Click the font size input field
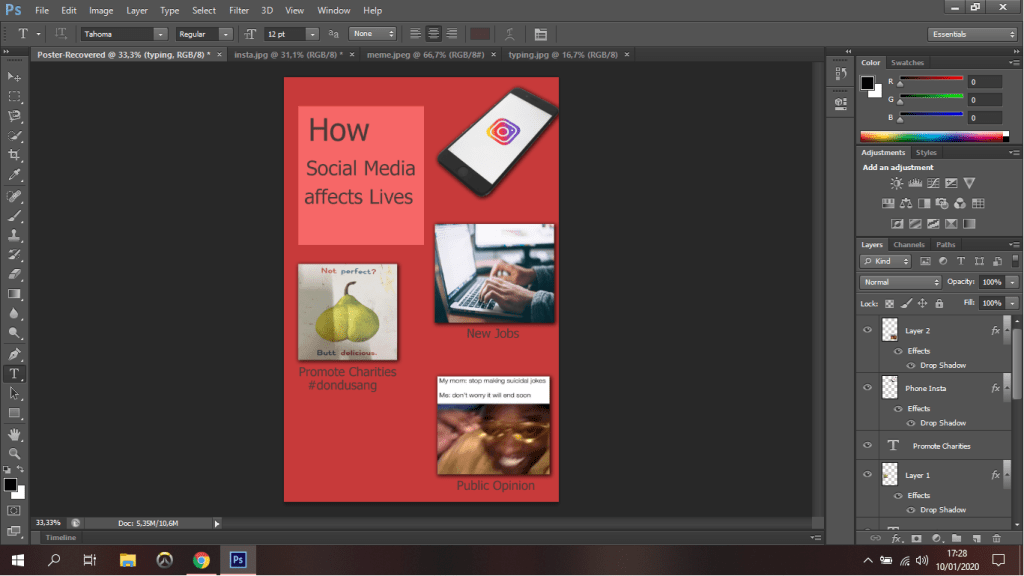The width and height of the screenshot is (1024, 576). click(285, 34)
